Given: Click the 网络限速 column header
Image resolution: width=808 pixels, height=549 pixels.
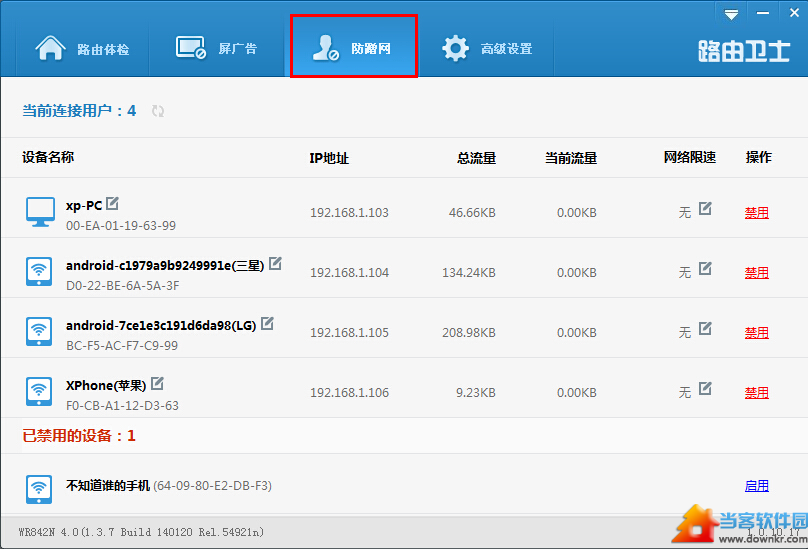Looking at the screenshot, I should click(689, 157).
